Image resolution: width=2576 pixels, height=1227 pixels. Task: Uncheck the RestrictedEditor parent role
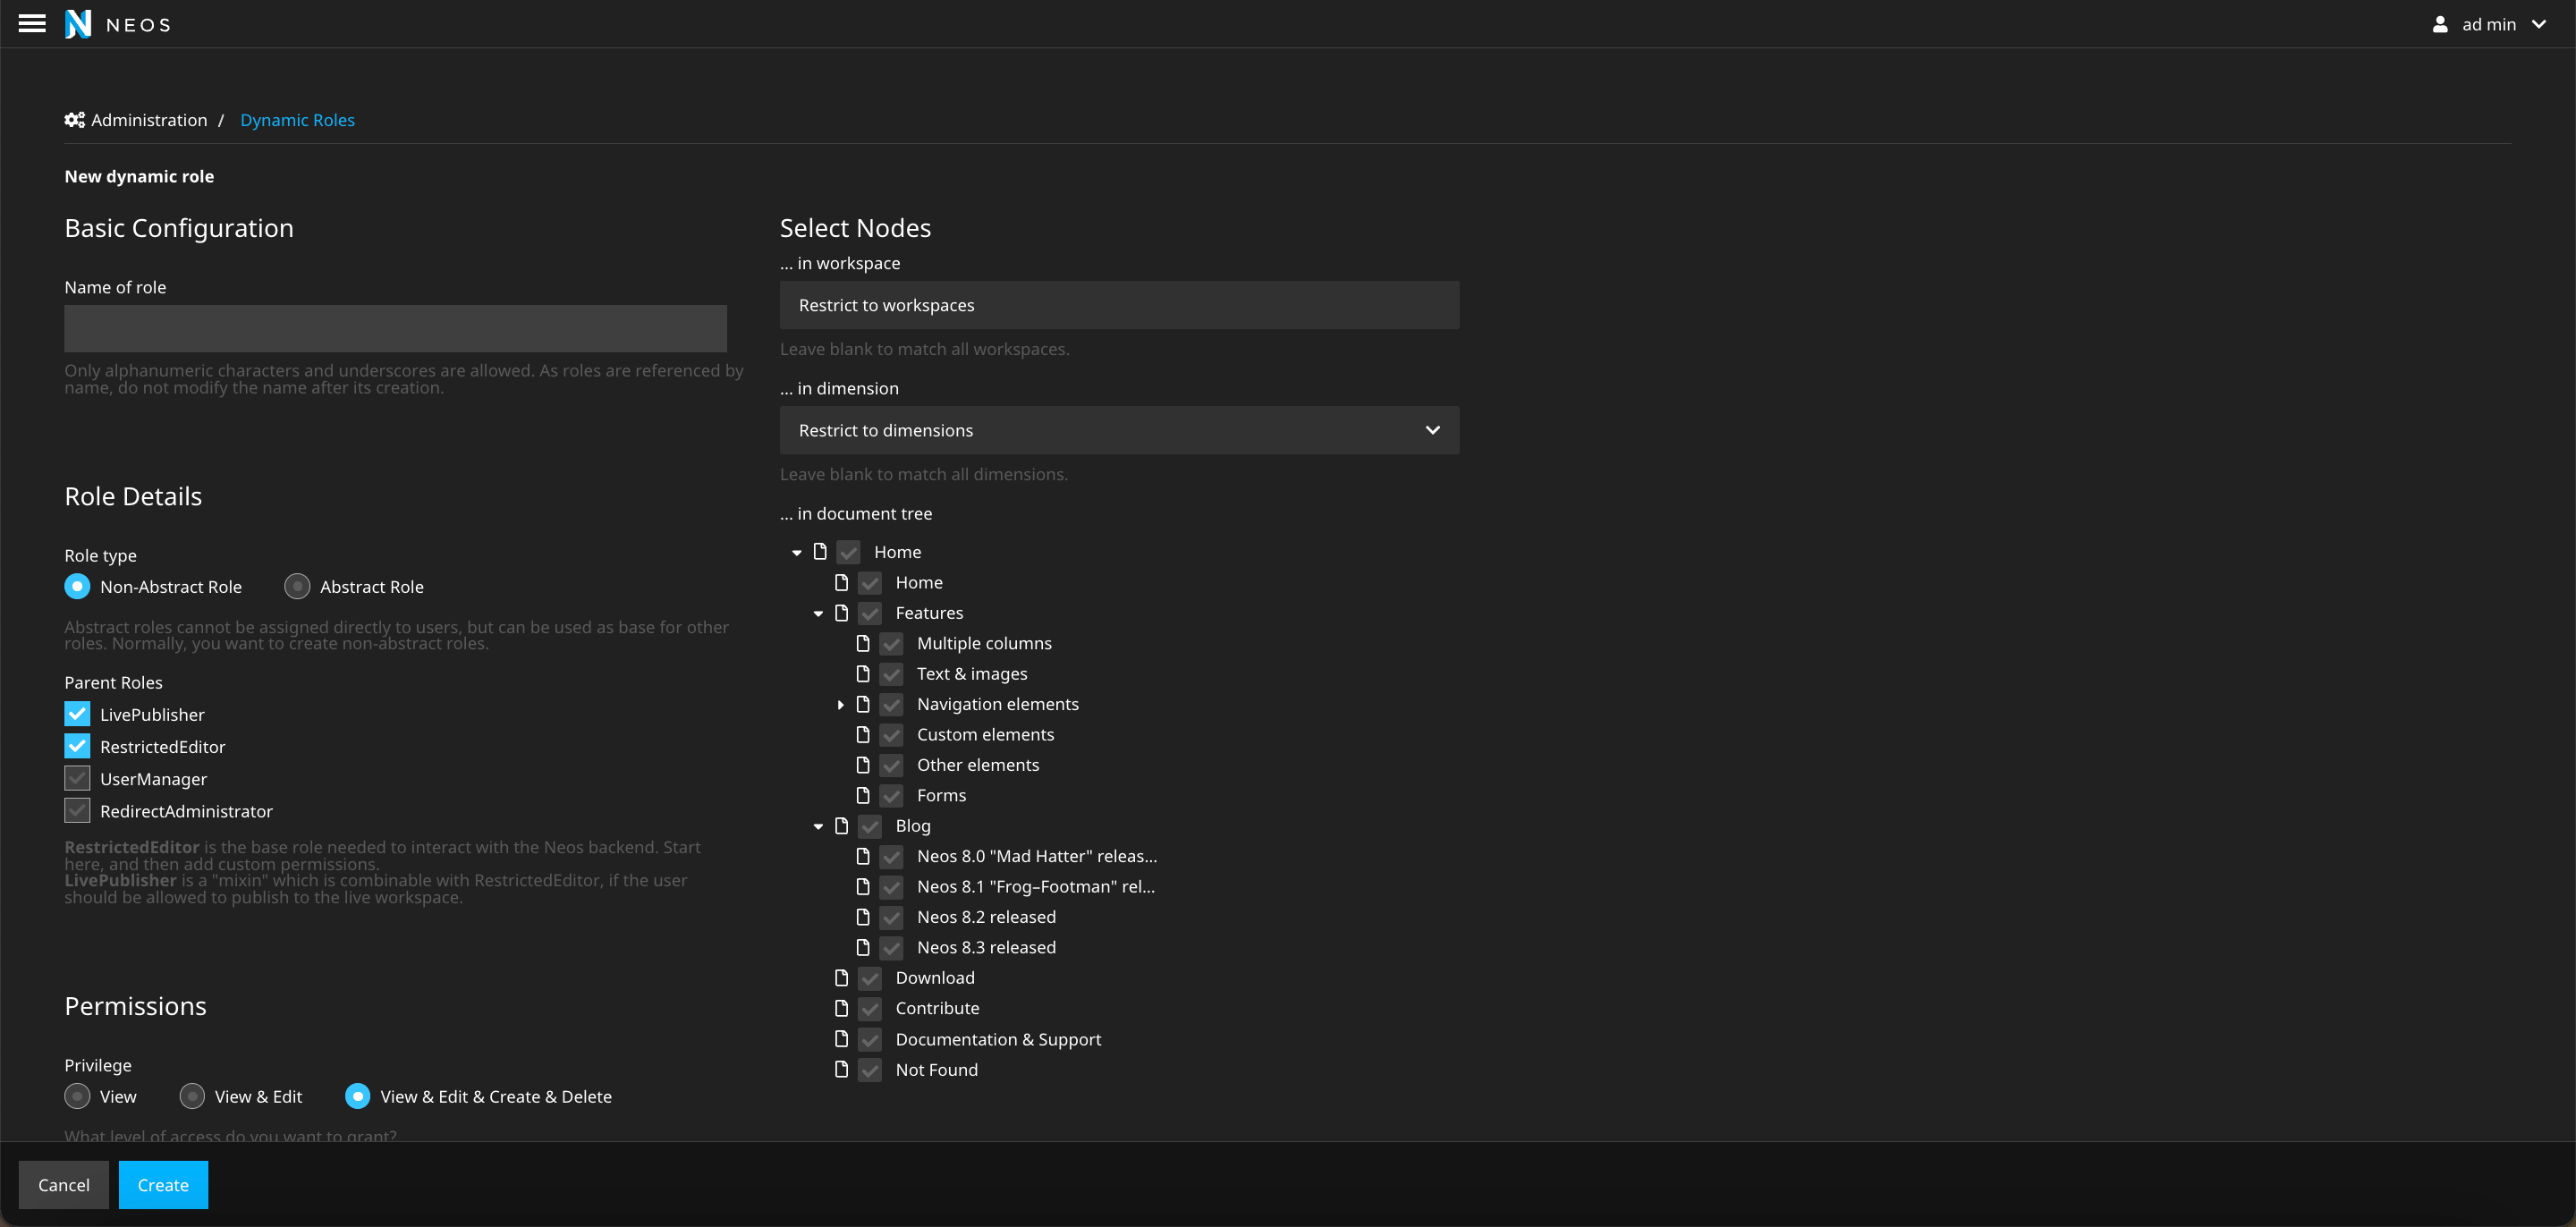click(77, 746)
